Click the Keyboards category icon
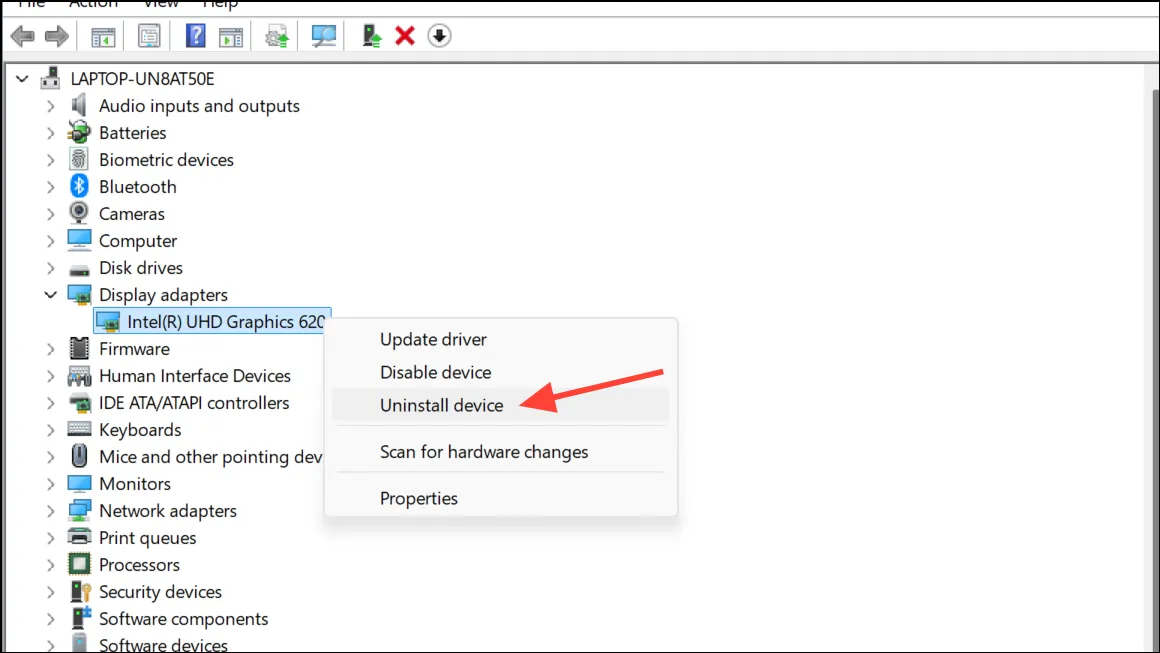 coord(79,429)
